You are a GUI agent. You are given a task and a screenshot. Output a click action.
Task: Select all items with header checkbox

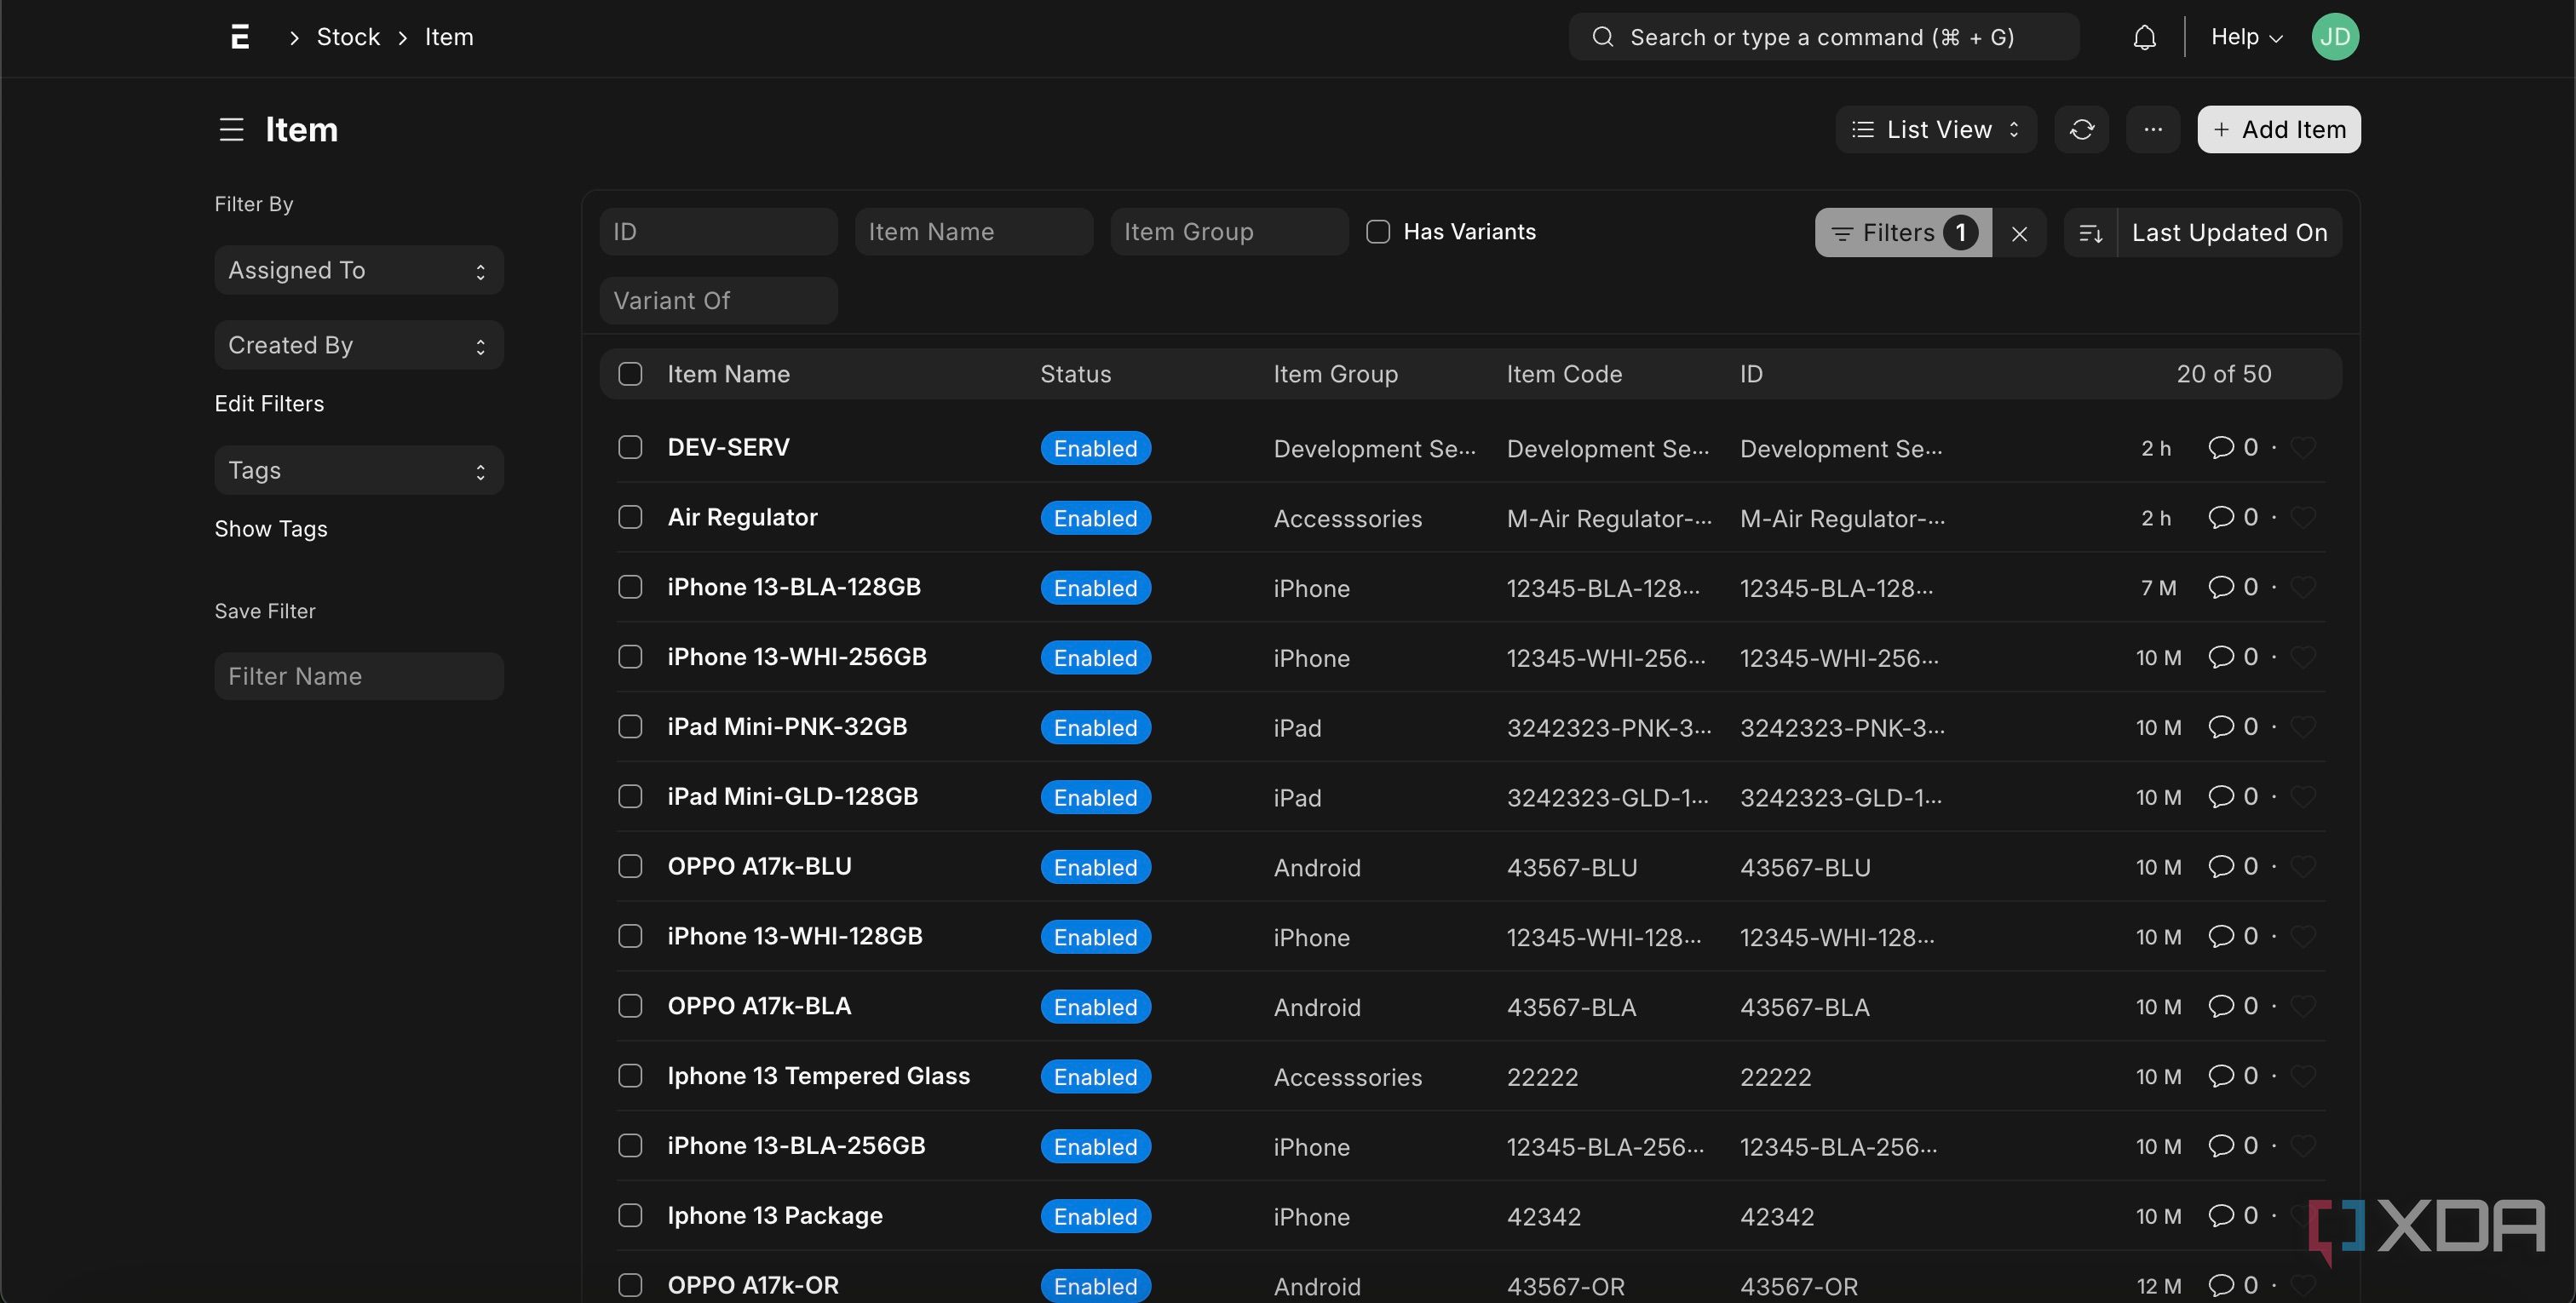point(630,374)
